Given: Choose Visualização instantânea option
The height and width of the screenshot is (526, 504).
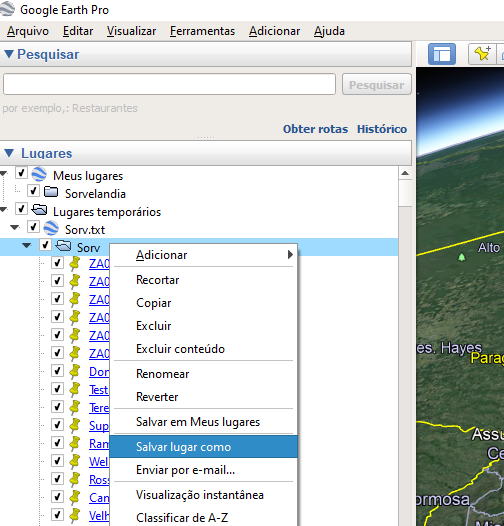Looking at the screenshot, I should (x=203, y=495).
